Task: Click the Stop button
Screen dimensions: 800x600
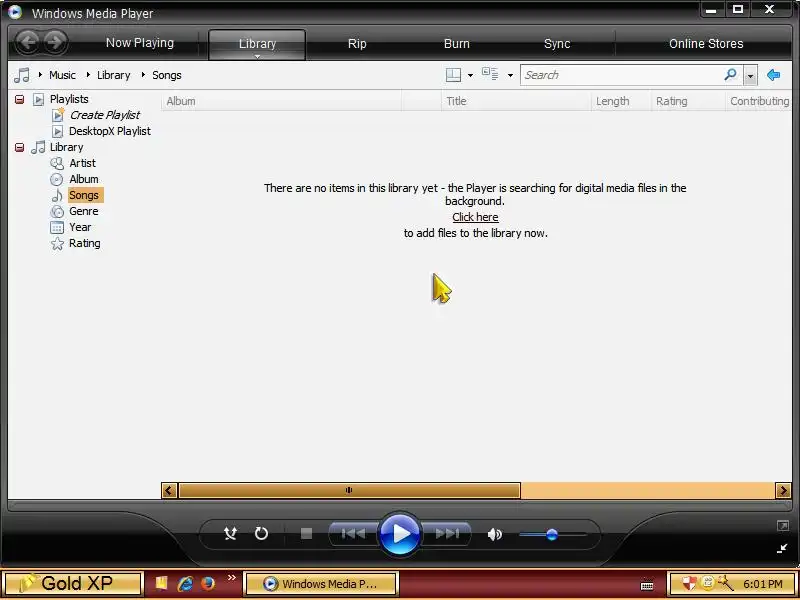Action: [x=306, y=534]
